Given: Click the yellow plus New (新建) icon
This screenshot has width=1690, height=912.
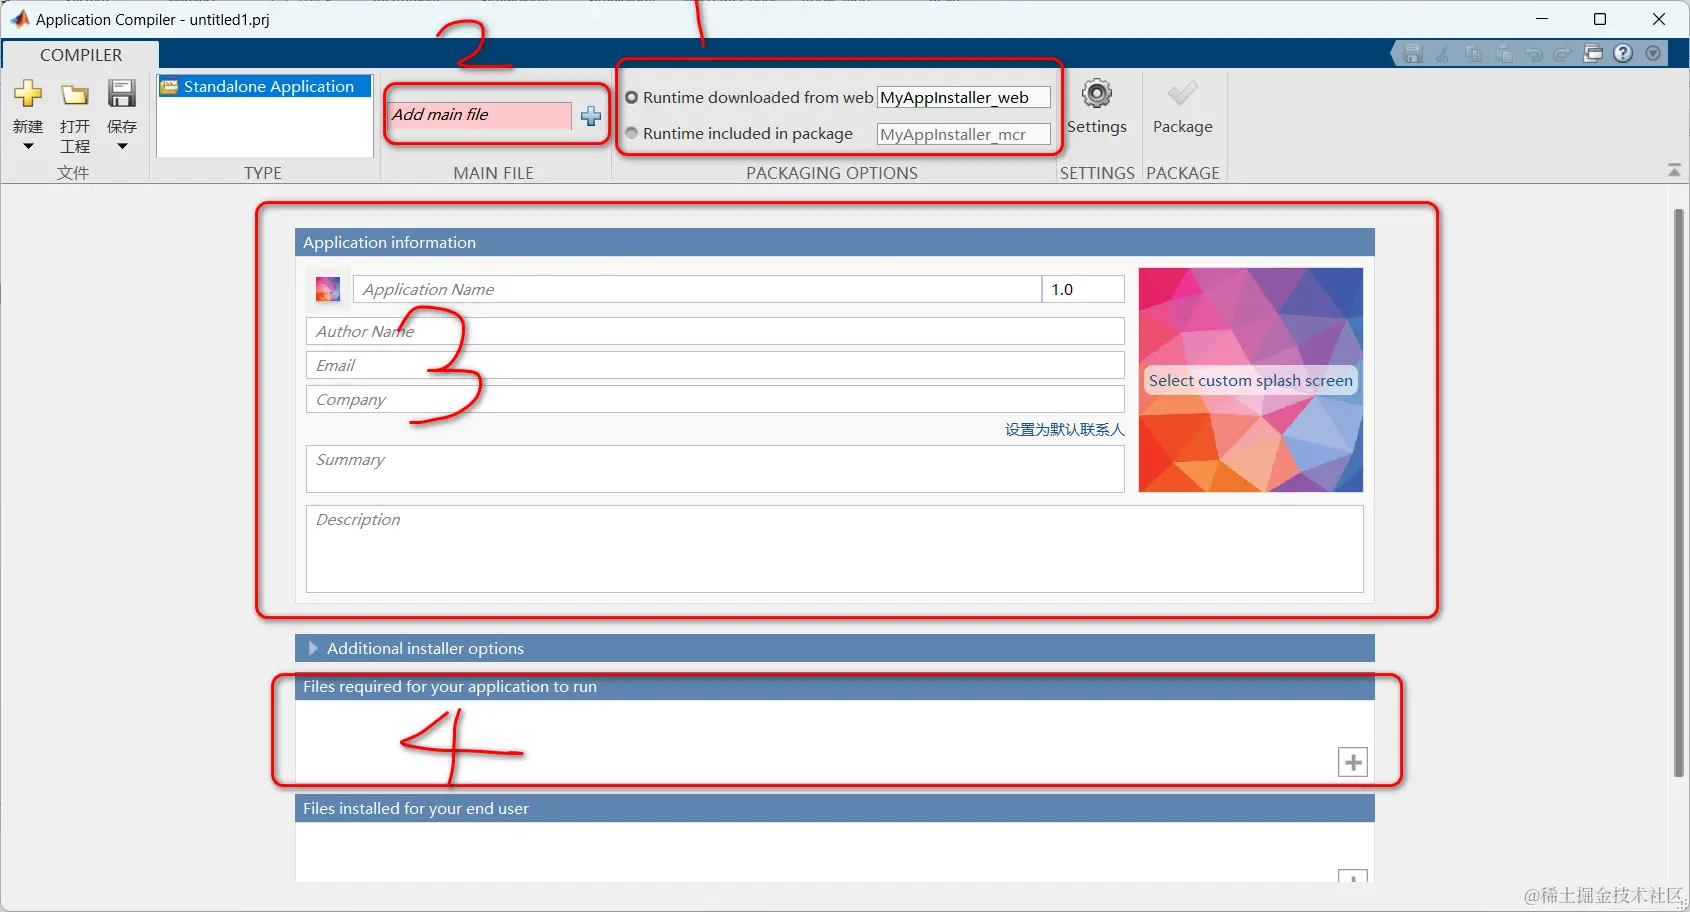Looking at the screenshot, I should tap(28, 94).
